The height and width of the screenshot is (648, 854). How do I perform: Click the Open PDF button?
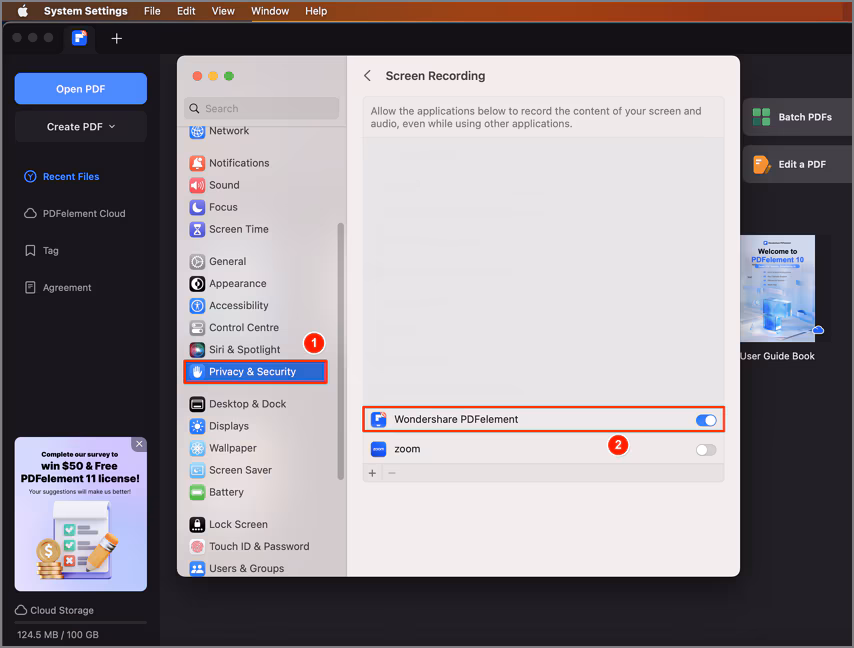point(81,89)
